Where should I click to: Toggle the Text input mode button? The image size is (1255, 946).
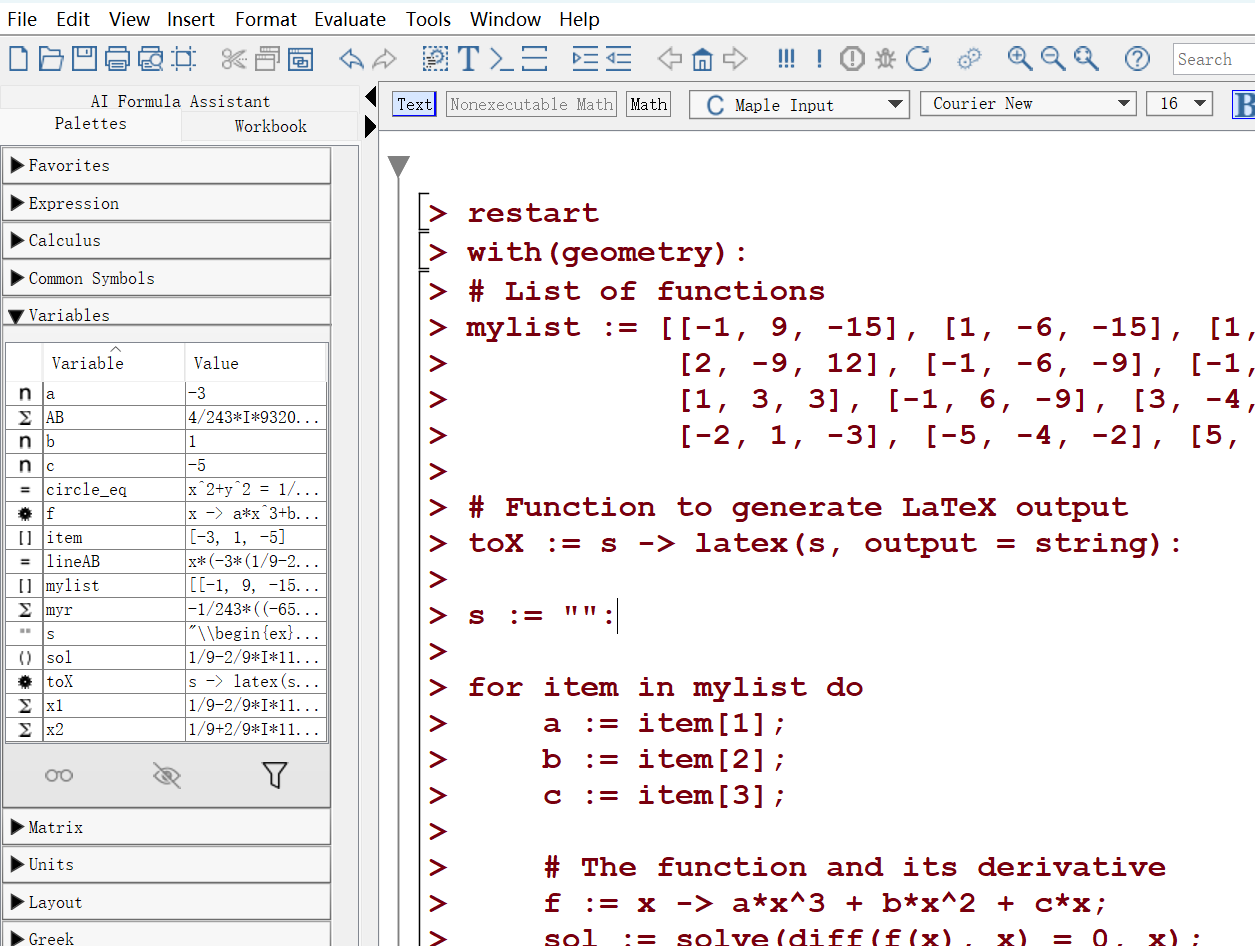click(x=415, y=104)
